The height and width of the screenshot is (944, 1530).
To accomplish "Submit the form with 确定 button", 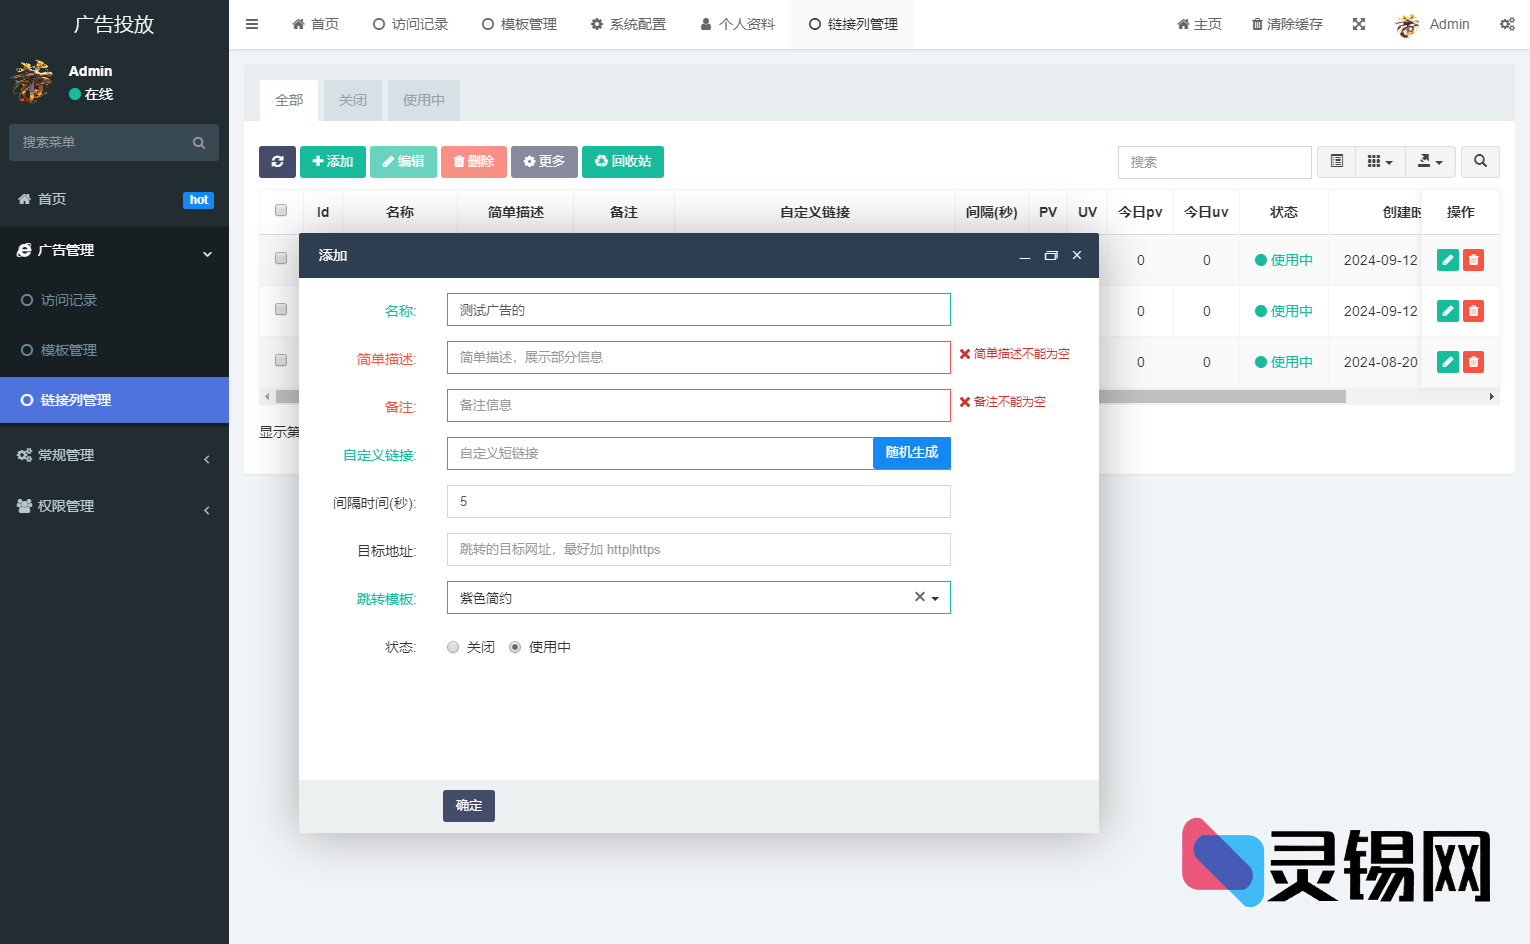I will 468,805.
